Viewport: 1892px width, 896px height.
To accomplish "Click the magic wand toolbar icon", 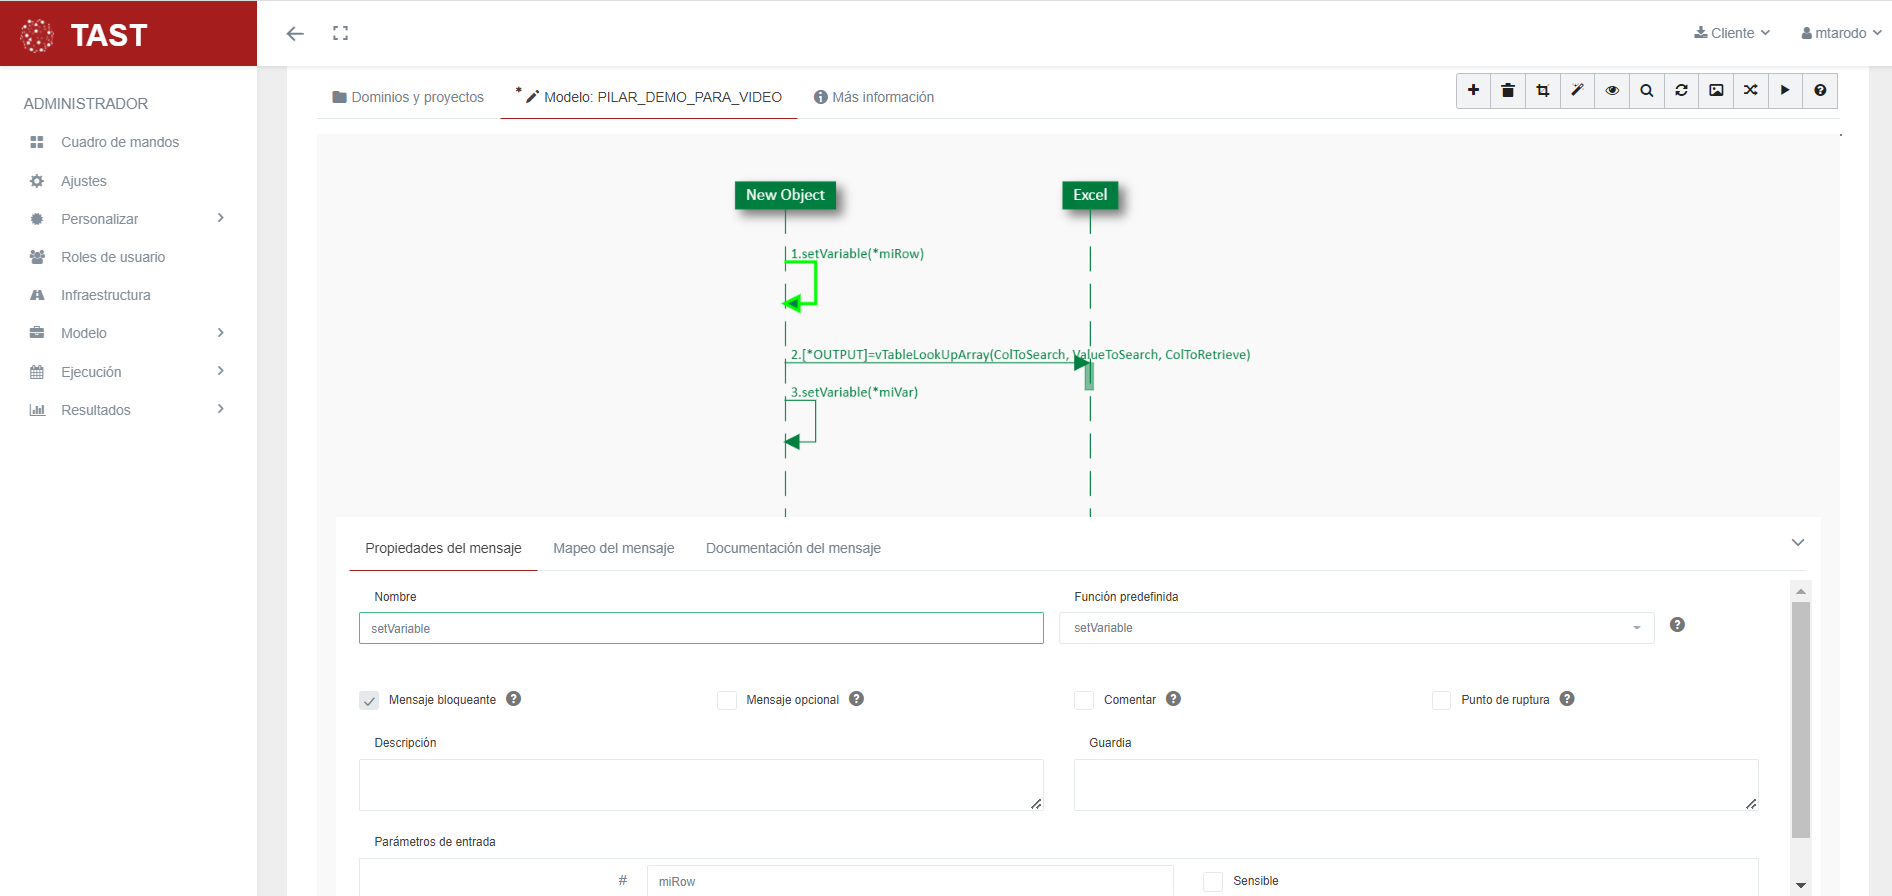I will coord(1577,90).
